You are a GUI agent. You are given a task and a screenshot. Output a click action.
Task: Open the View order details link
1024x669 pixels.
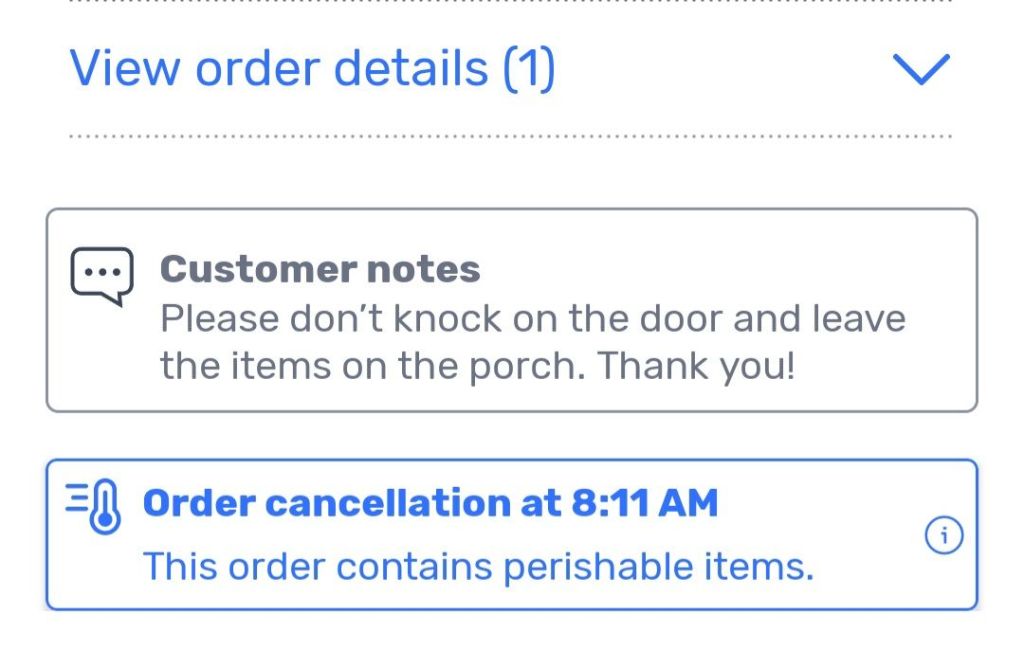coord(312,69)
